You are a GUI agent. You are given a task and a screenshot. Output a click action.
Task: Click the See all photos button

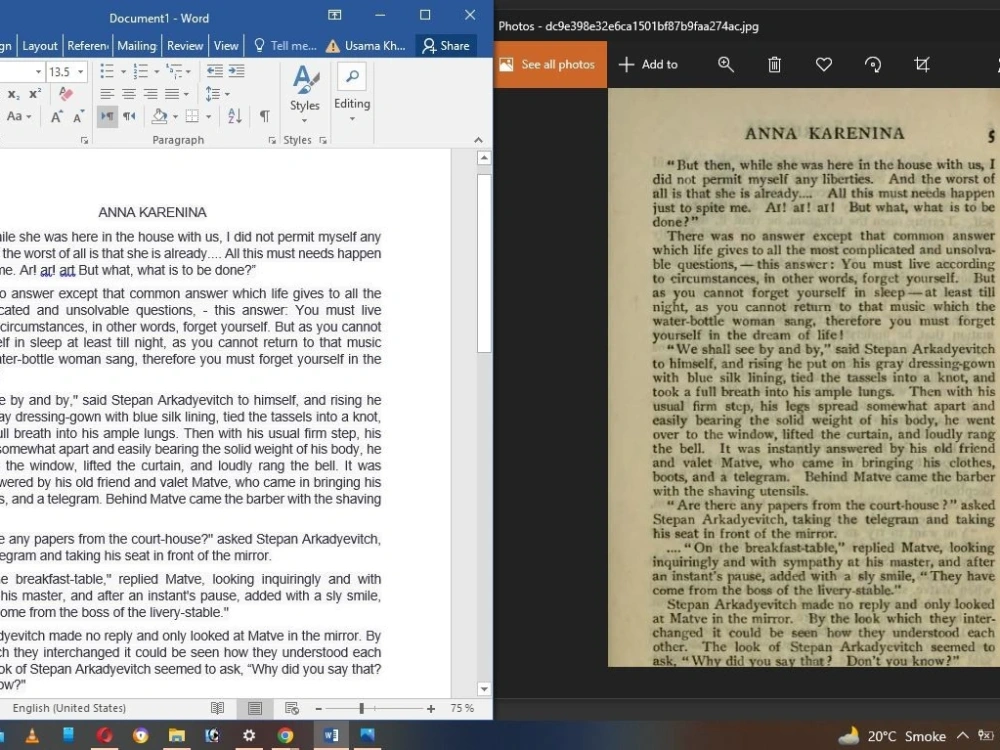(x=549, y=64)
